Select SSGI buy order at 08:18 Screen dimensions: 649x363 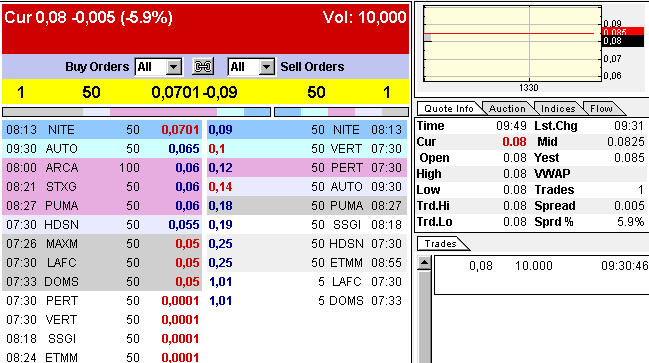102,339
